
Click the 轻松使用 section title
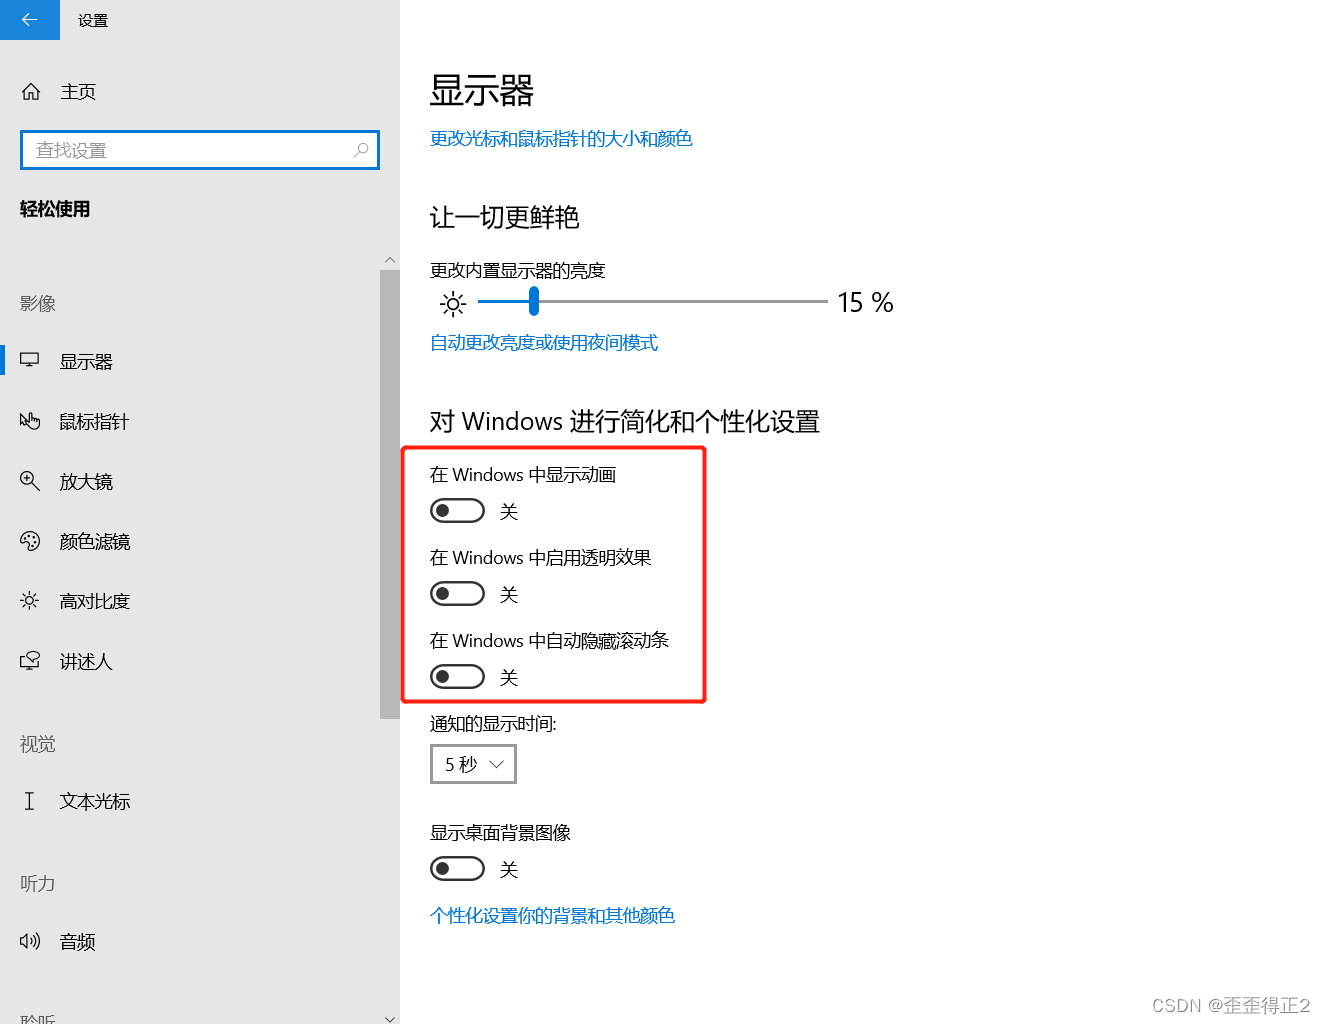[55, 208]
